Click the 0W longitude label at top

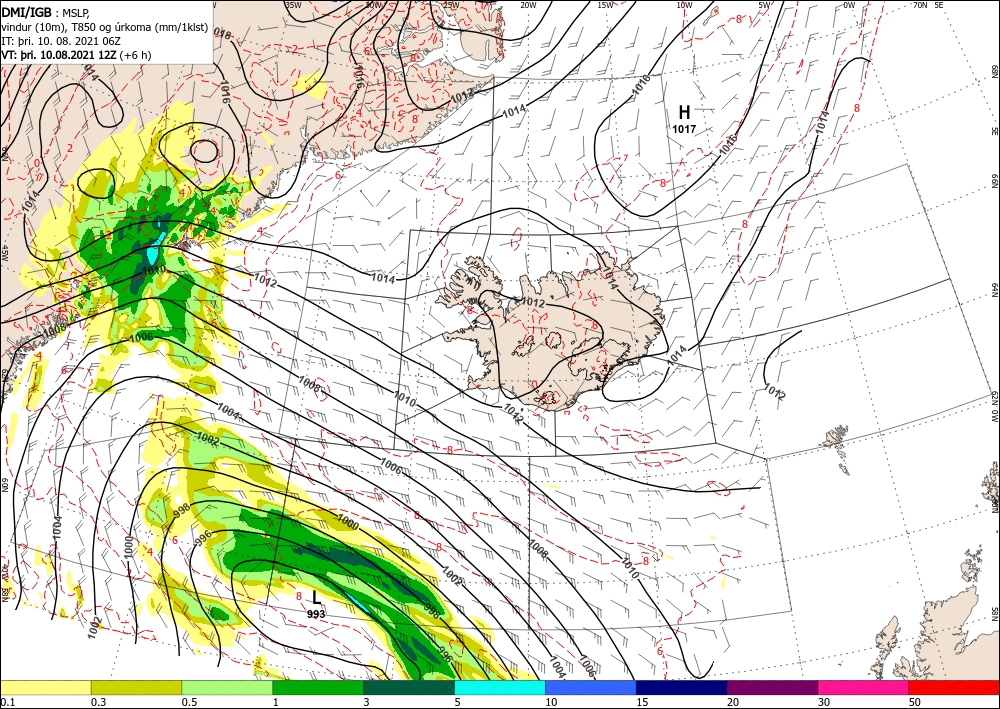pyautogui.click(x=849, y=5)
